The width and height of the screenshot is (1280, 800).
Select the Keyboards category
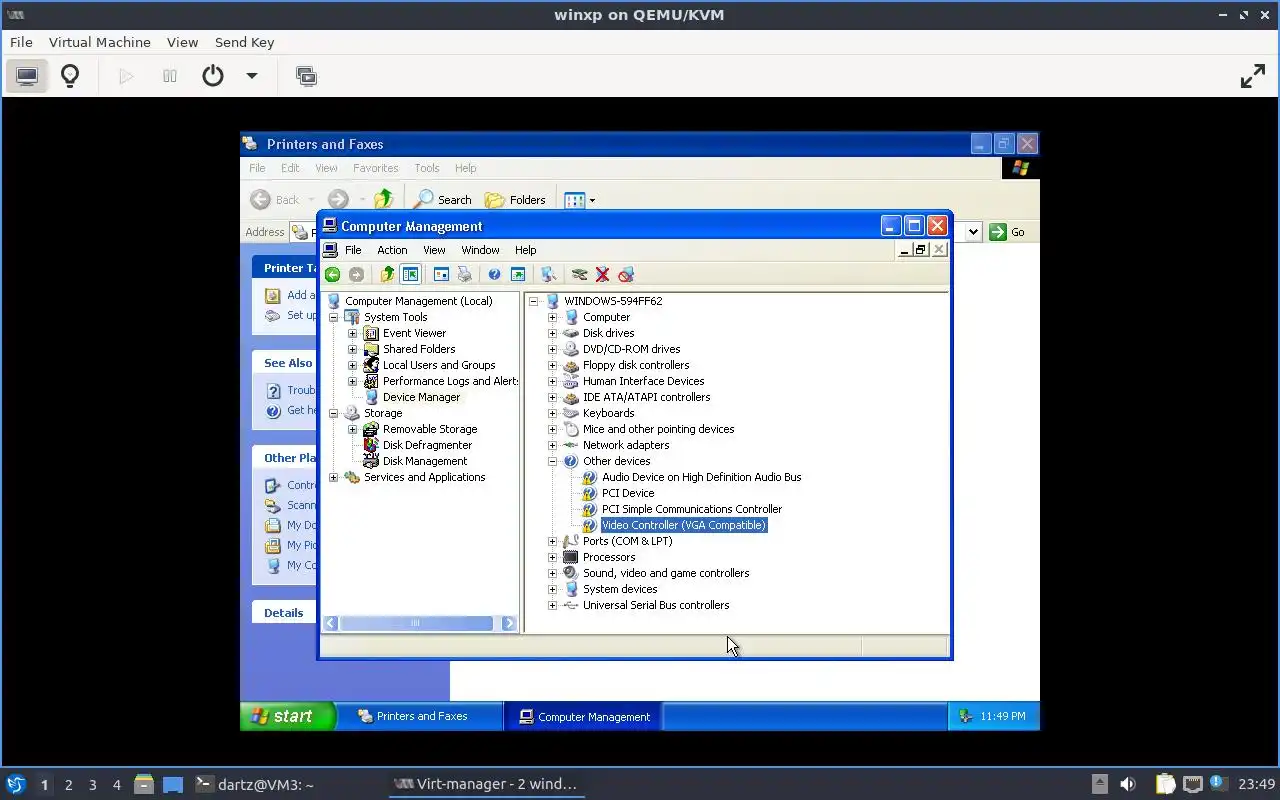point(608,413)
